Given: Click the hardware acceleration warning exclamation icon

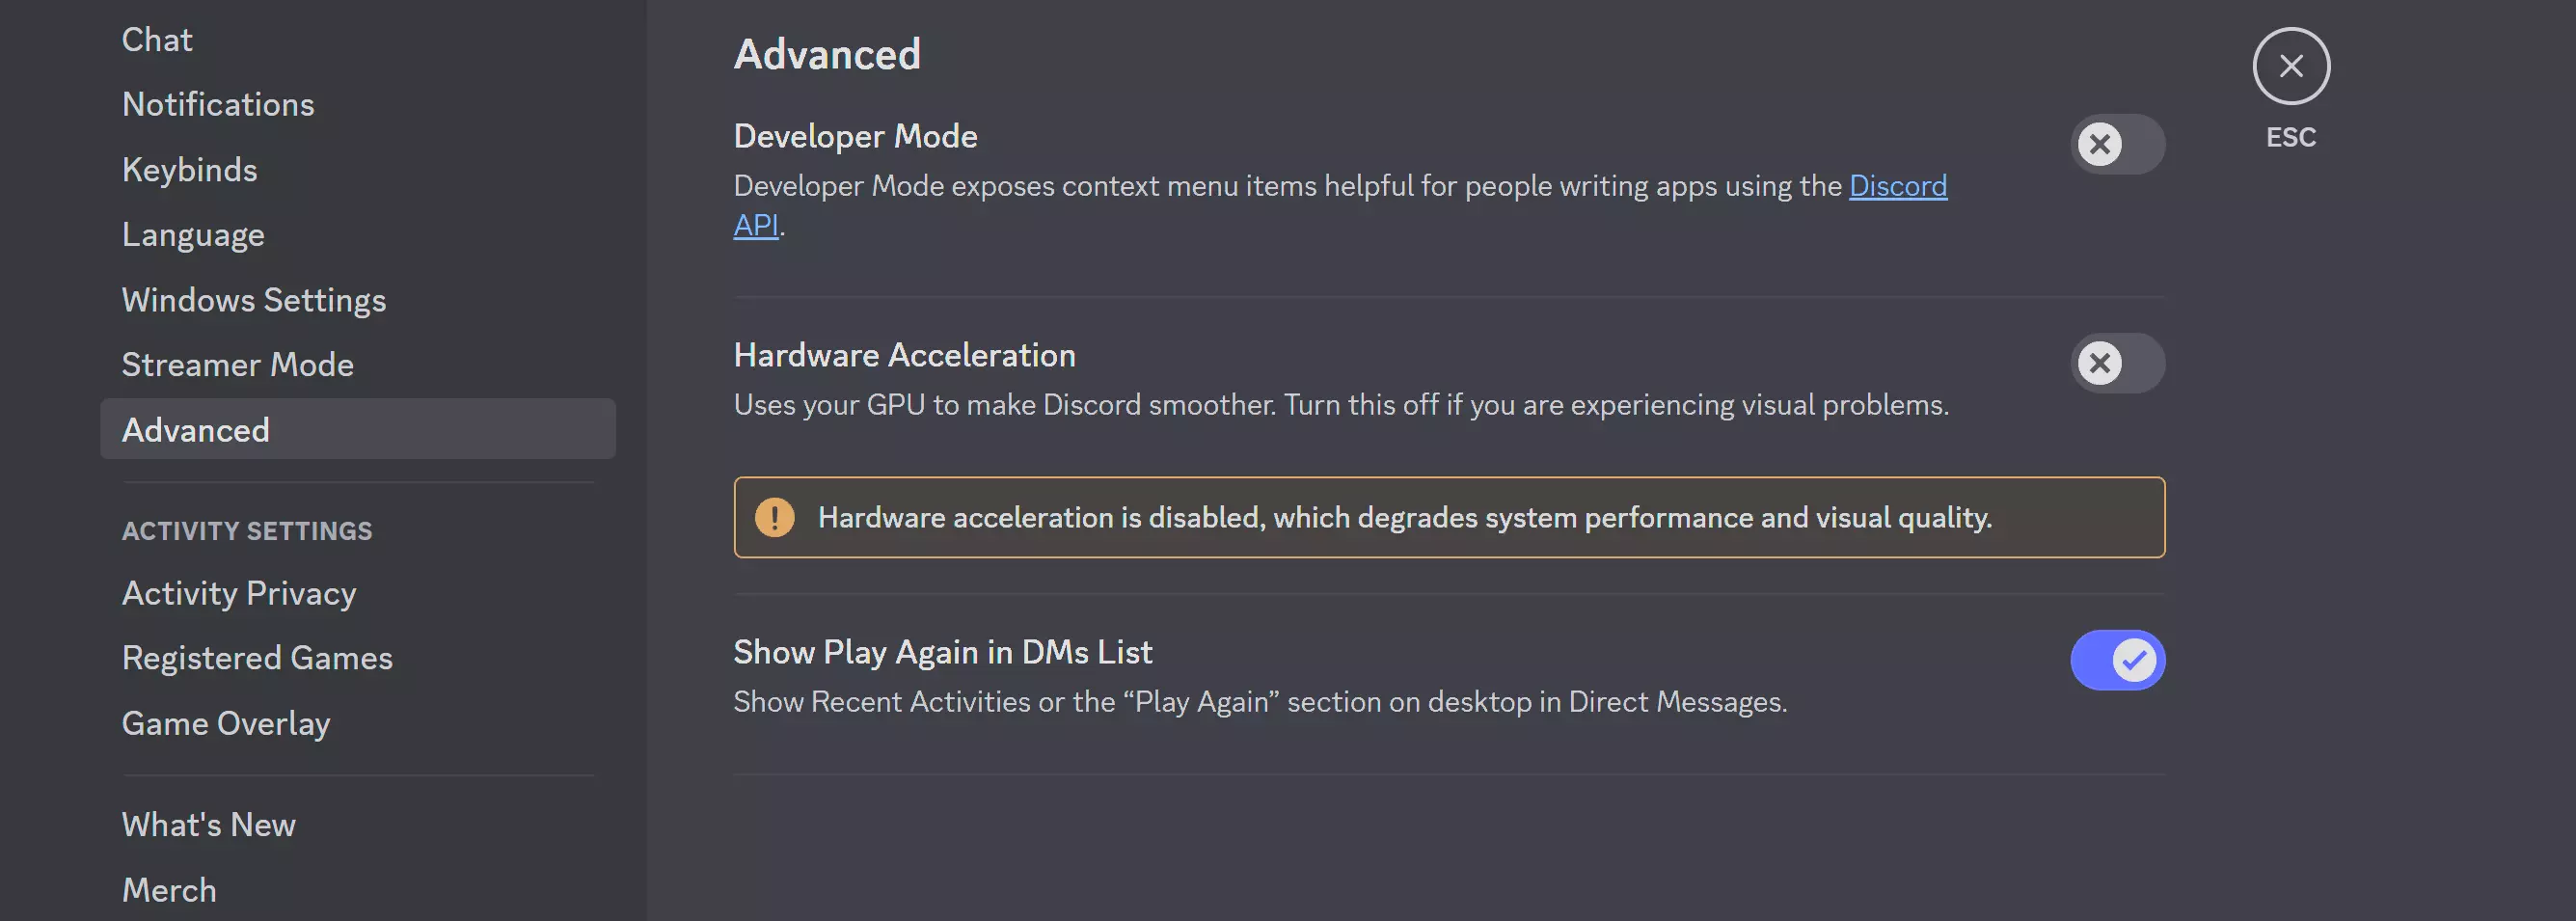Looking at the screenshot, I should (x=774, y=517).
